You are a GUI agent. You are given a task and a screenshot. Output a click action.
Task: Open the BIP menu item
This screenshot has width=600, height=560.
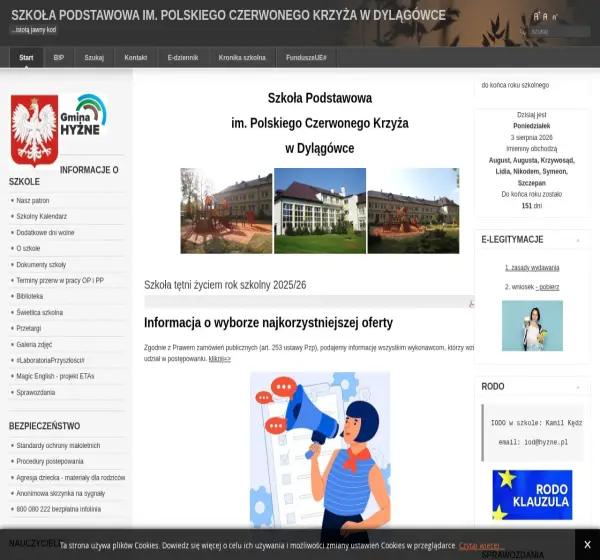tap(59, 57)
